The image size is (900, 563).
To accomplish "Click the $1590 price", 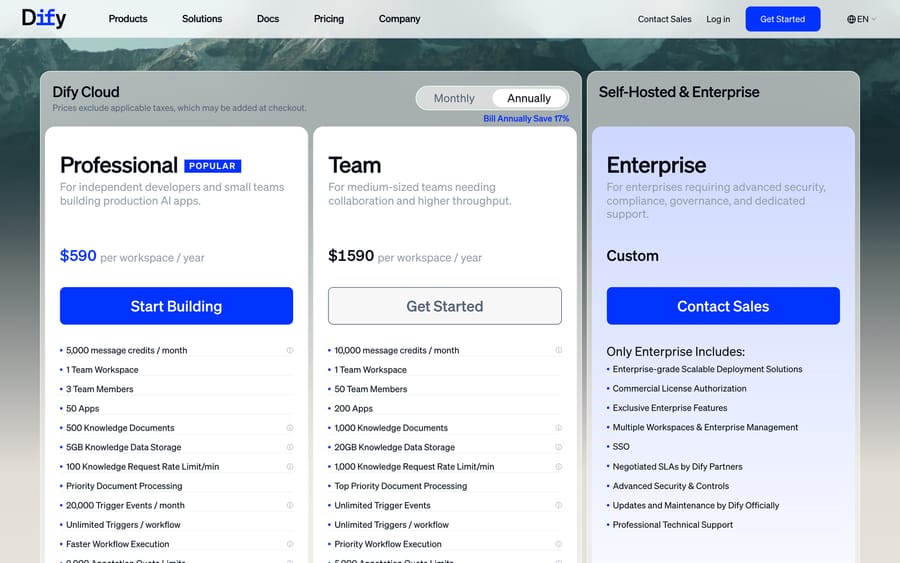I will [x=351, y=255].
